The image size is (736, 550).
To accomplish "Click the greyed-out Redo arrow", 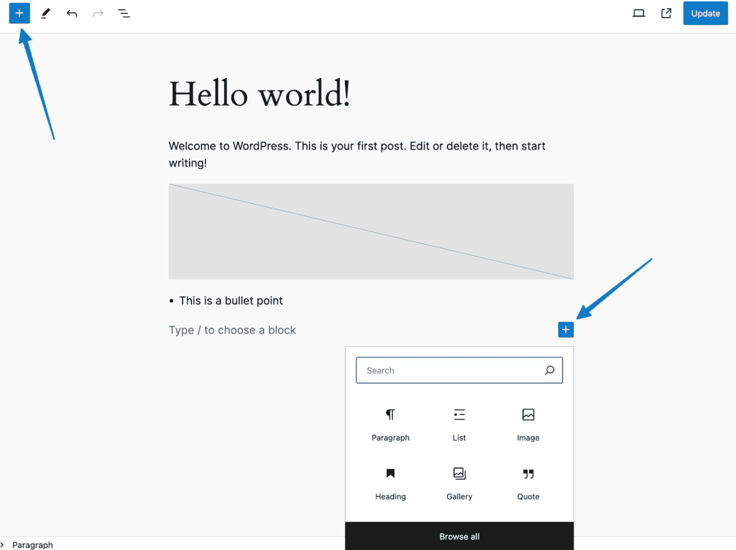I will click(98, 14).
